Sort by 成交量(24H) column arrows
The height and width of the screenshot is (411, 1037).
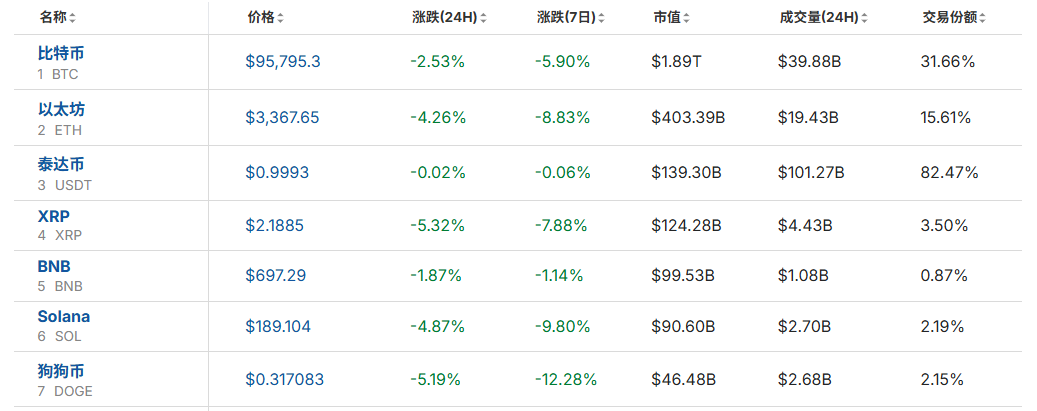[x=863, y=18]
